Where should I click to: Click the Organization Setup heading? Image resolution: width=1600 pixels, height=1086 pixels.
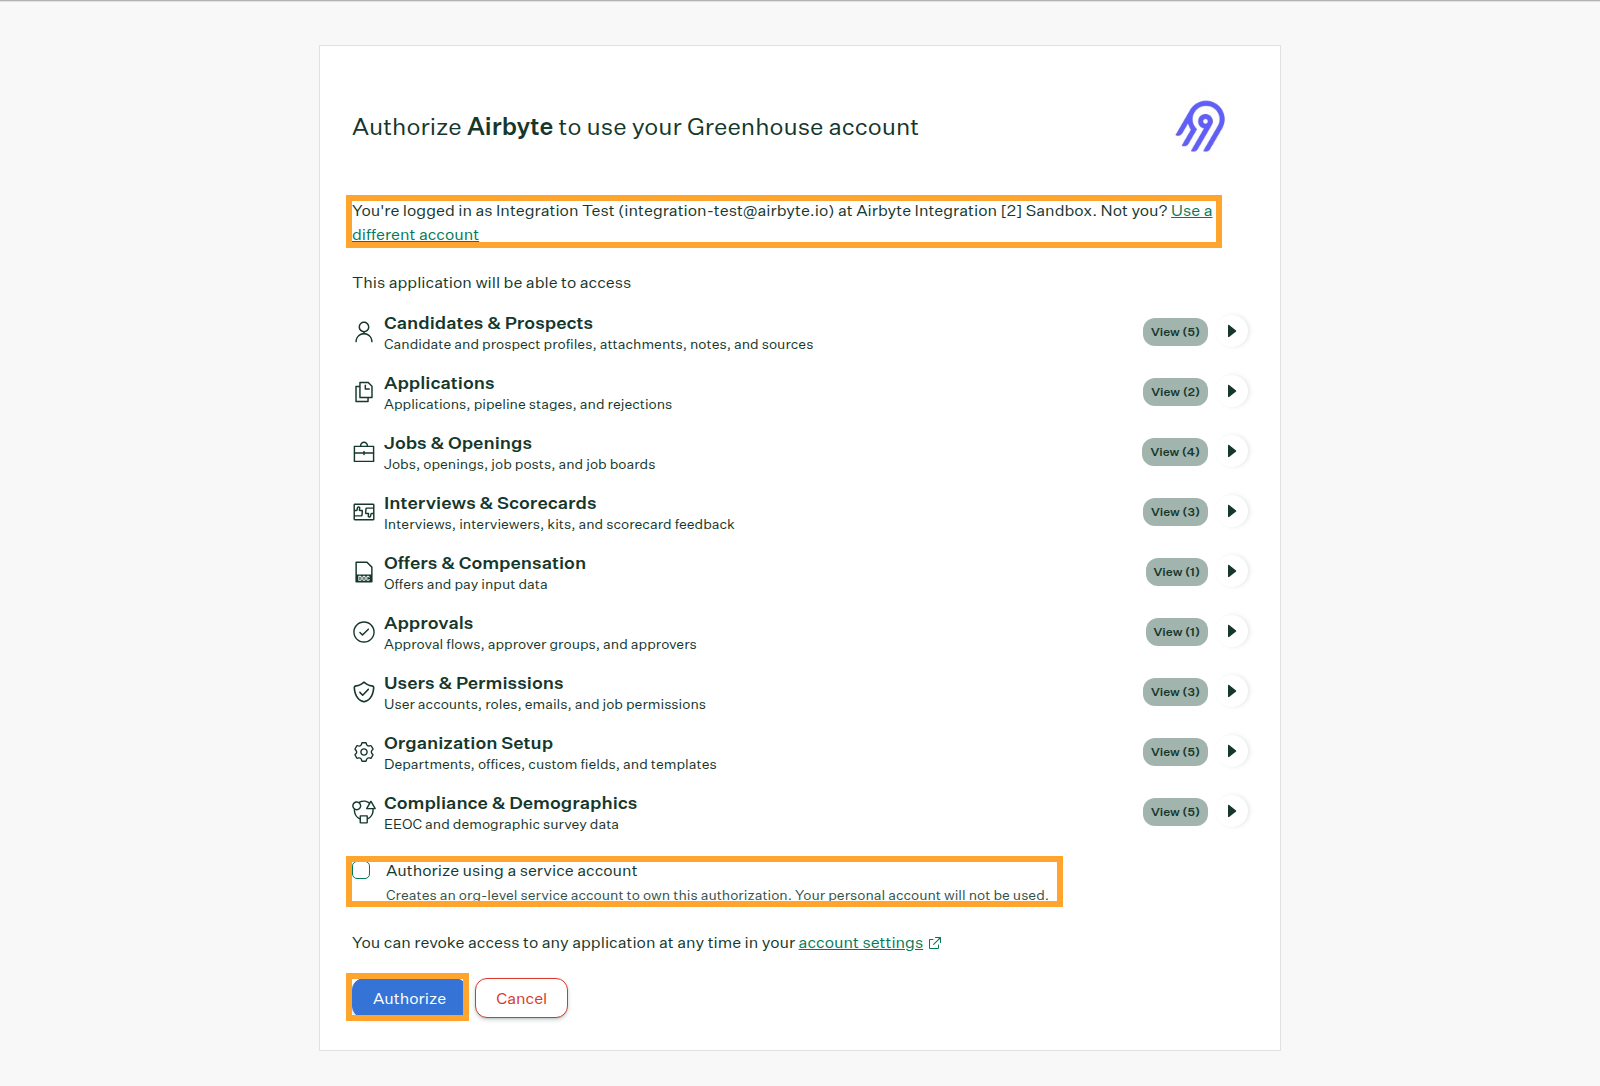[468, 743]
